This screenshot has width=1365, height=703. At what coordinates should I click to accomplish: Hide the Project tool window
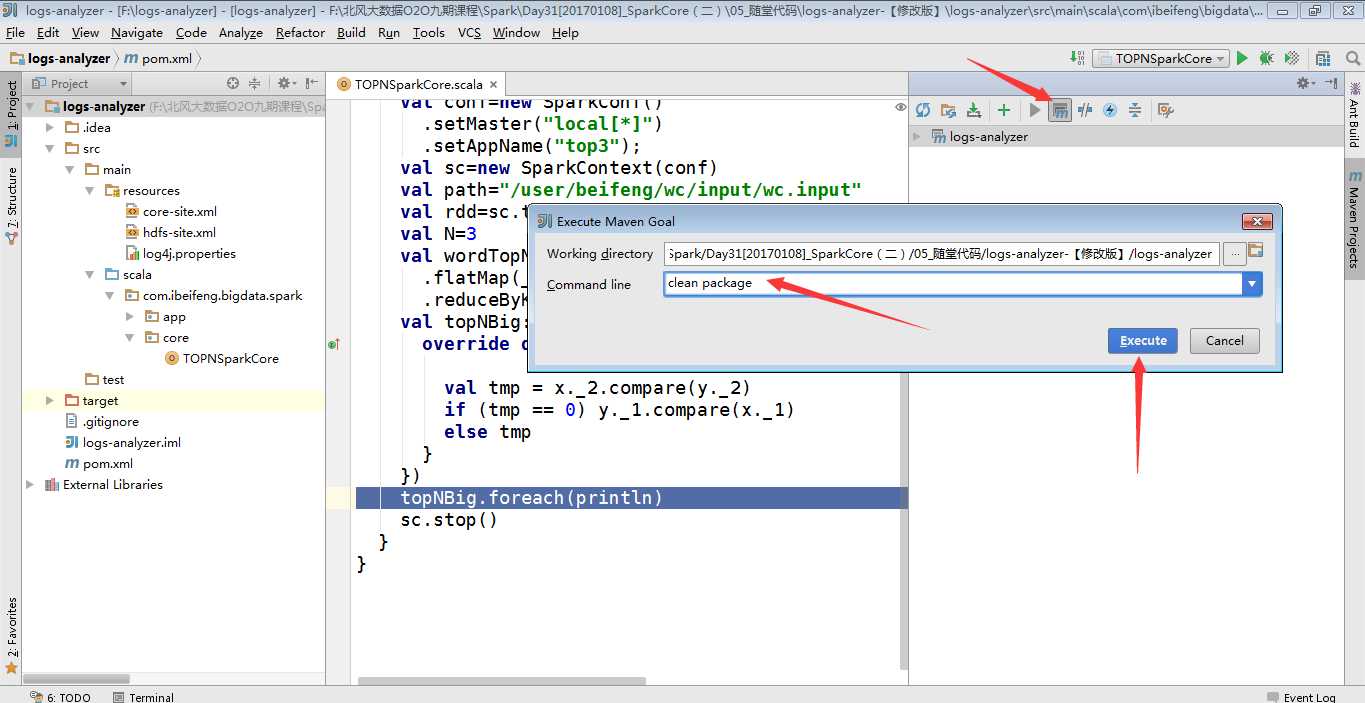312,84
